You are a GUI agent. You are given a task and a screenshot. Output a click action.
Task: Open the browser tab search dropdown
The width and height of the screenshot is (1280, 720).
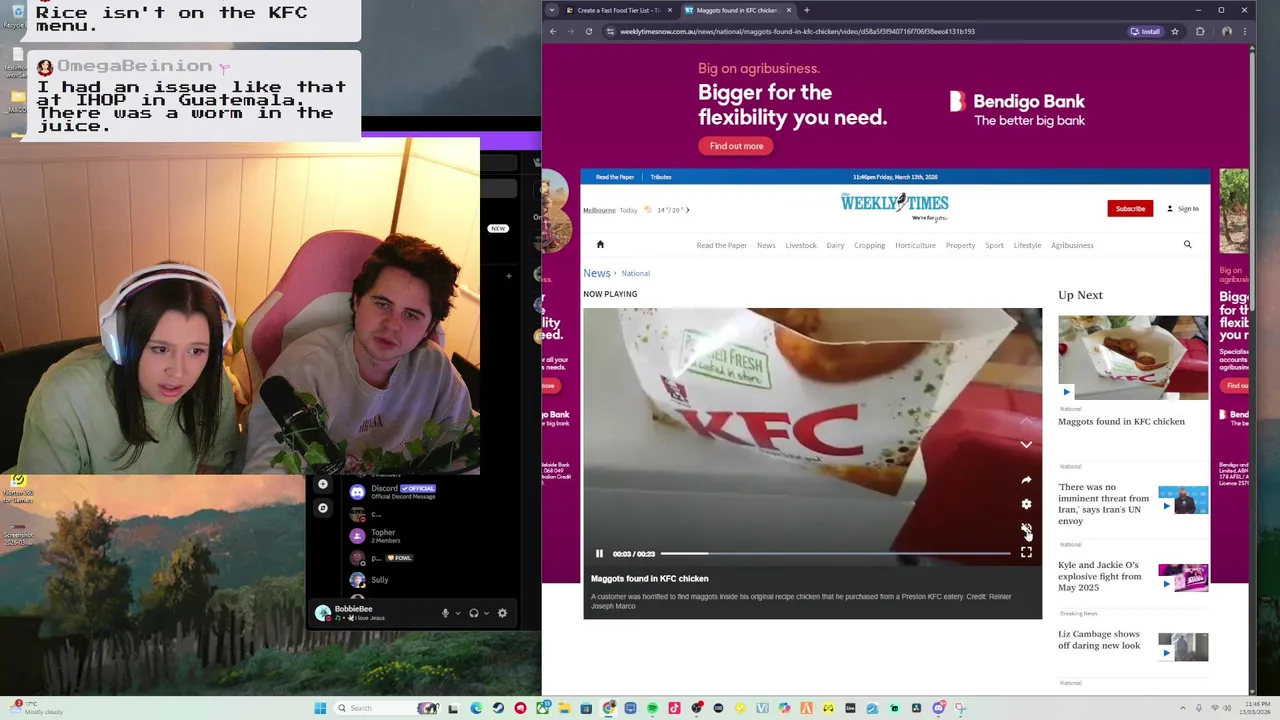[x=551, y=10]
